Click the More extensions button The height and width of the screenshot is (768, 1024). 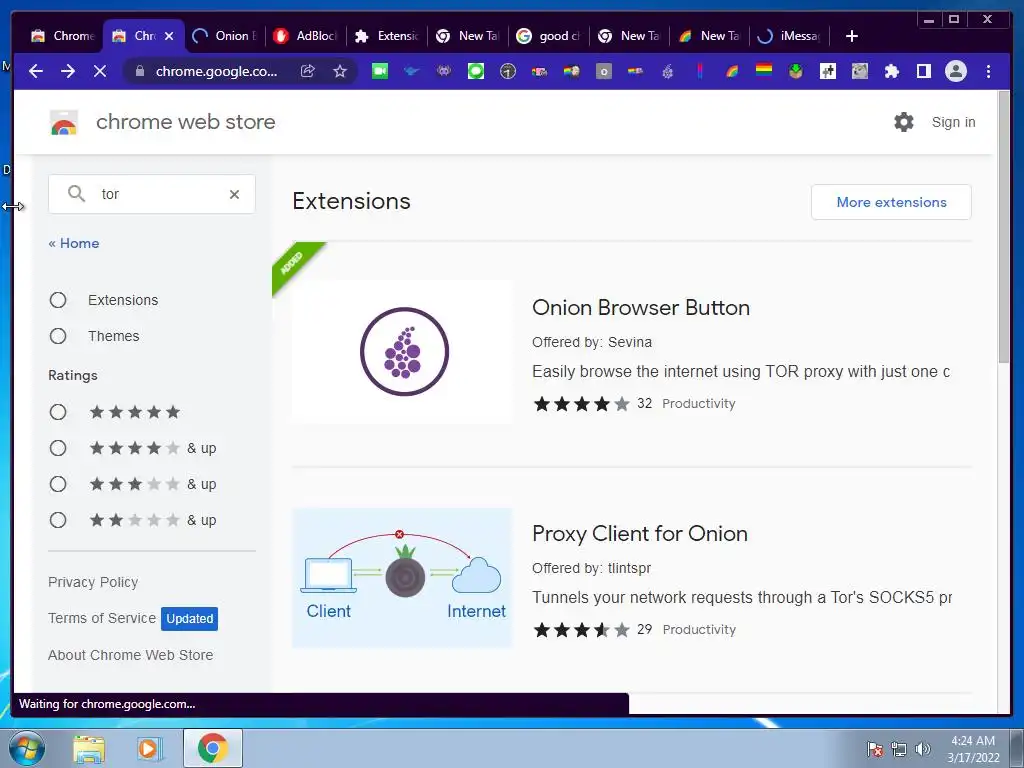[x=891, y=202]
